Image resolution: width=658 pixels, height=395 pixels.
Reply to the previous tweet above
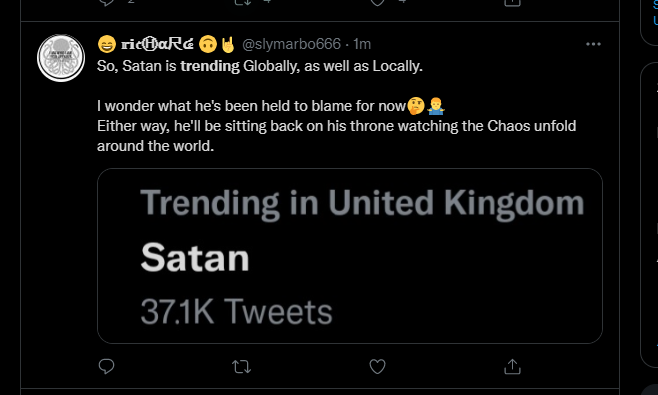pos(106,3)
